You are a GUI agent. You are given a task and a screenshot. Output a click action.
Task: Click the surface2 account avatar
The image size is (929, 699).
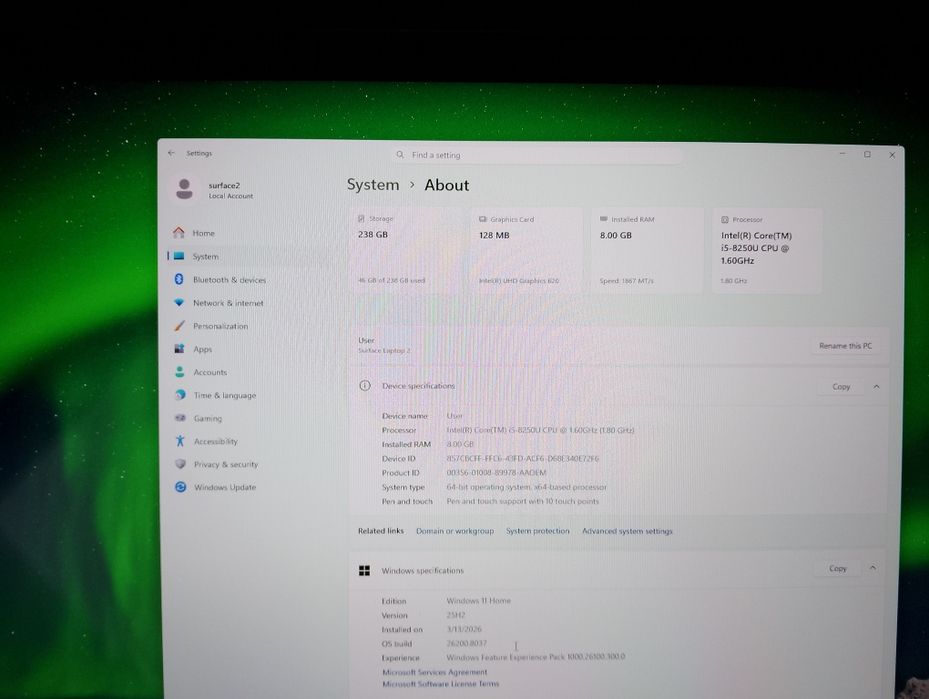click(x=184, y=190)
